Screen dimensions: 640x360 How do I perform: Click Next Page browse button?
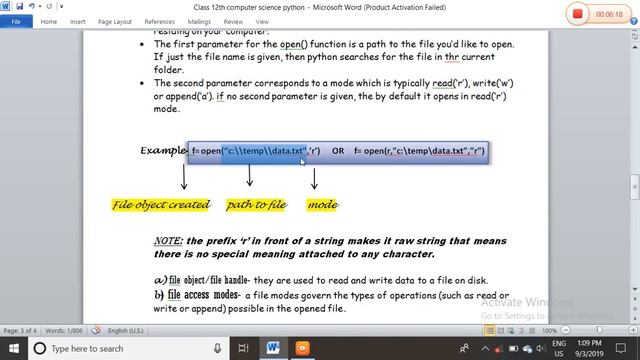(635, 318)
